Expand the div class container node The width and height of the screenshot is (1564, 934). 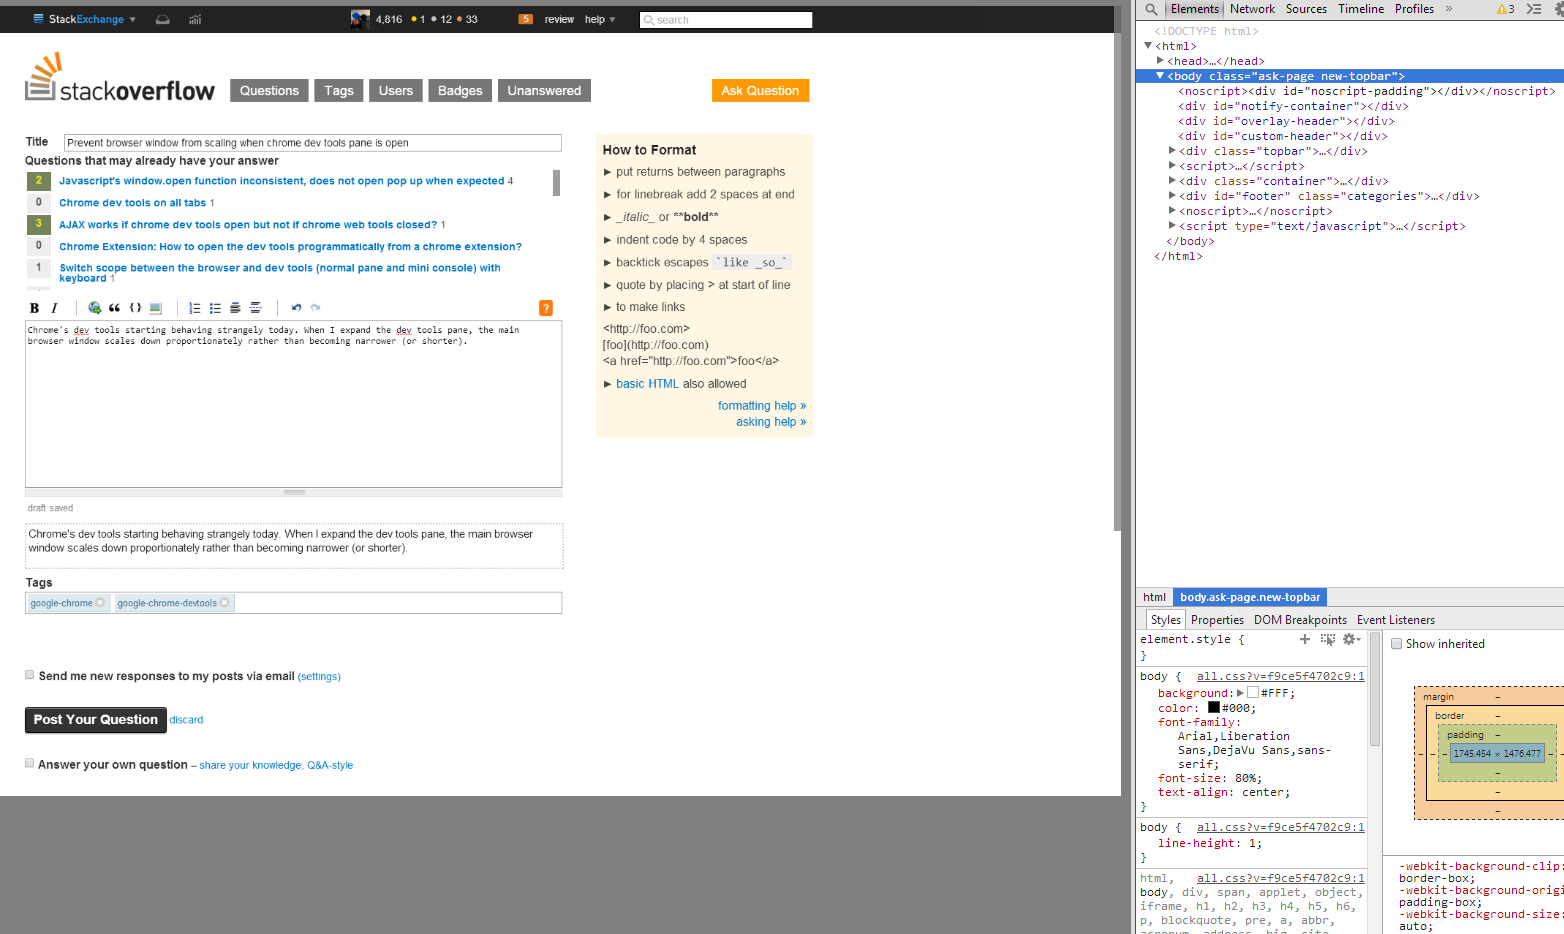coord(1172,181)
